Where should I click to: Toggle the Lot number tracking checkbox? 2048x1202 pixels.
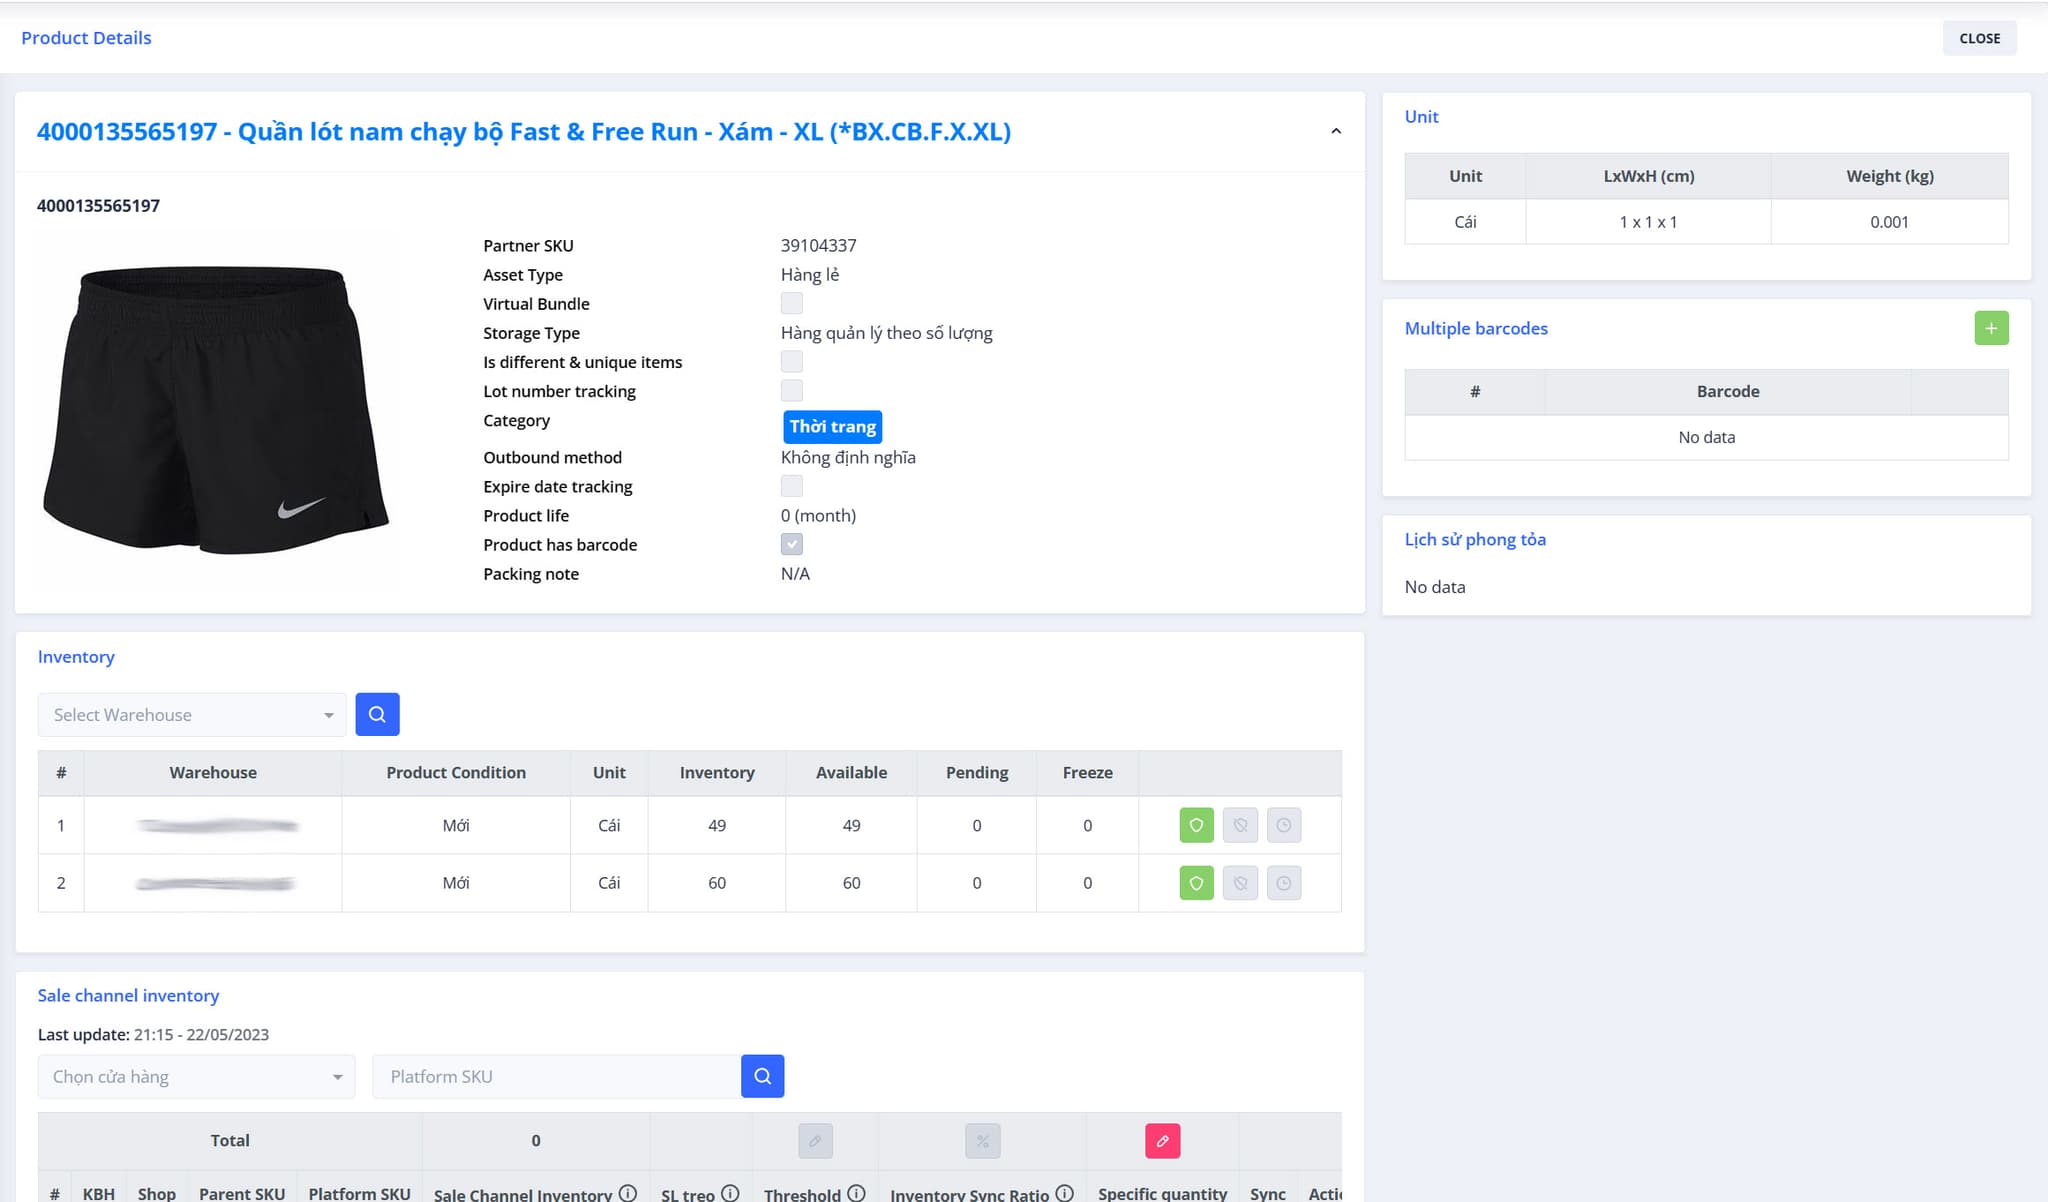click(791, 390)
